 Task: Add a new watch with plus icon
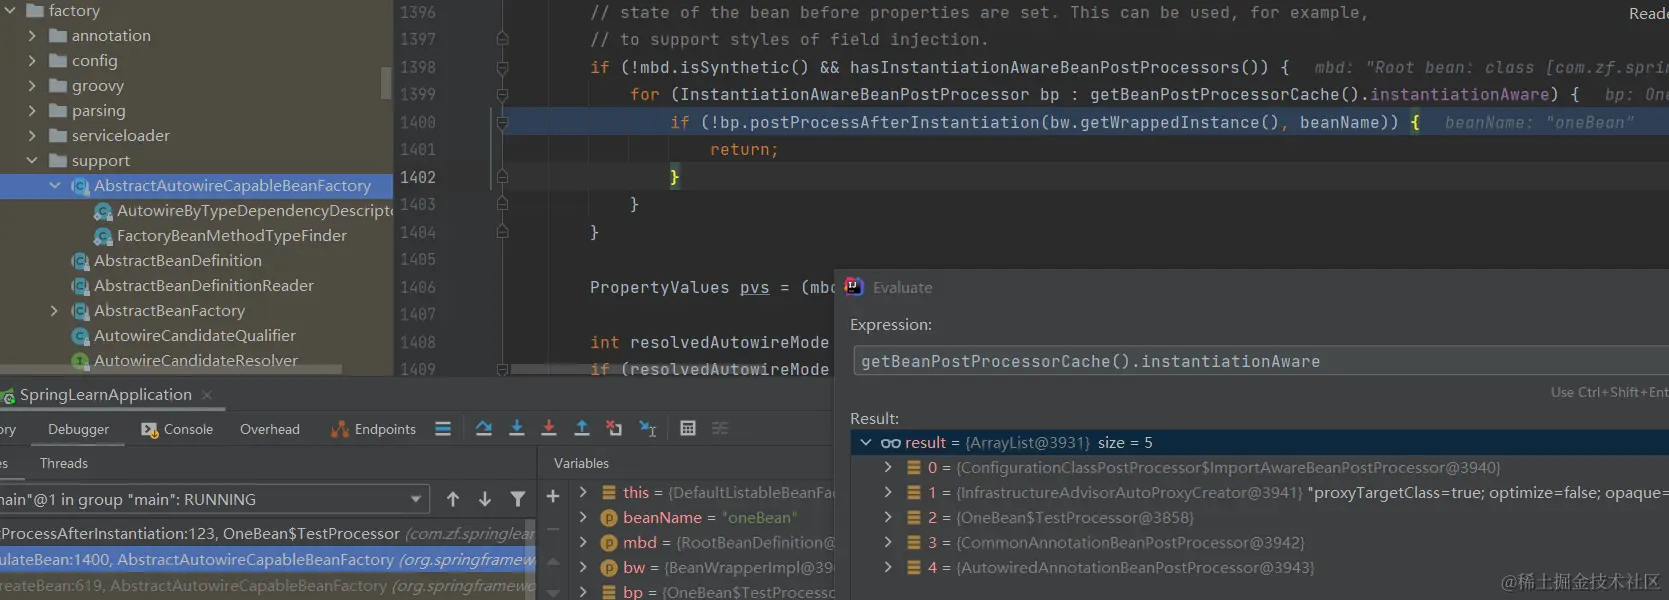coord(553,496)
